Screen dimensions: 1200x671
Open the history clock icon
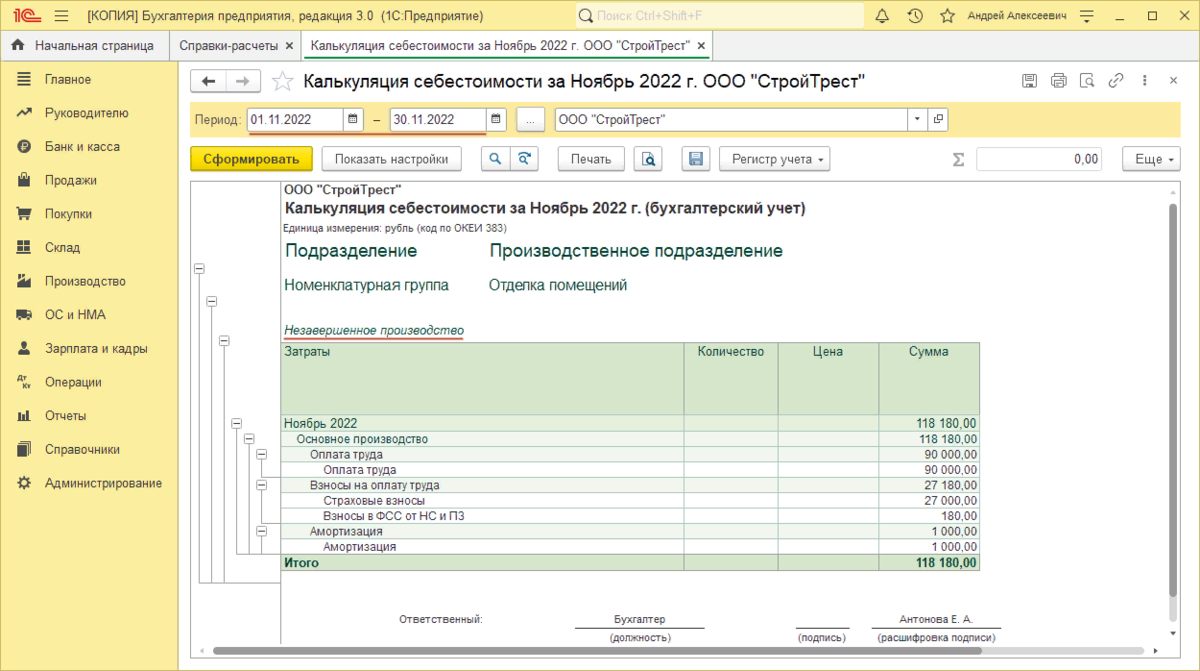(915, 16)
